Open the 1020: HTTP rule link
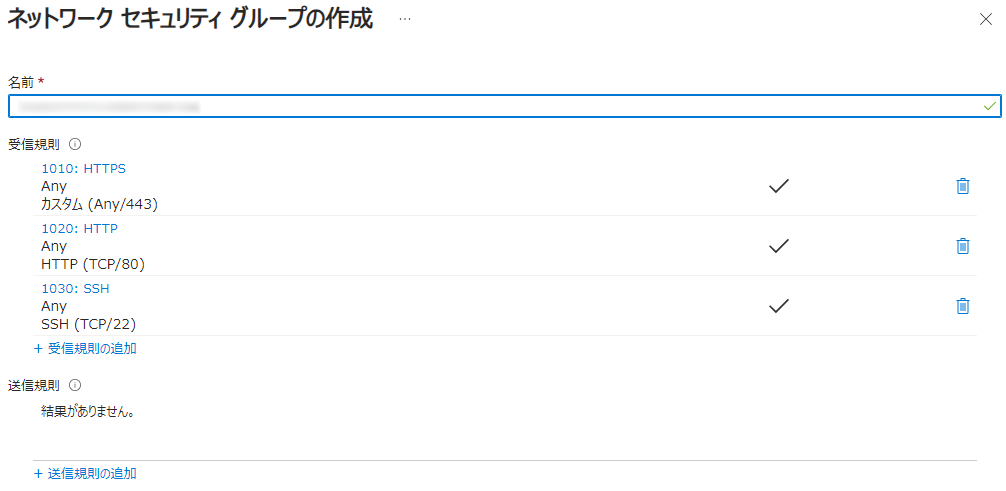This screenshot has width=1006, height=491. point(80,228)
